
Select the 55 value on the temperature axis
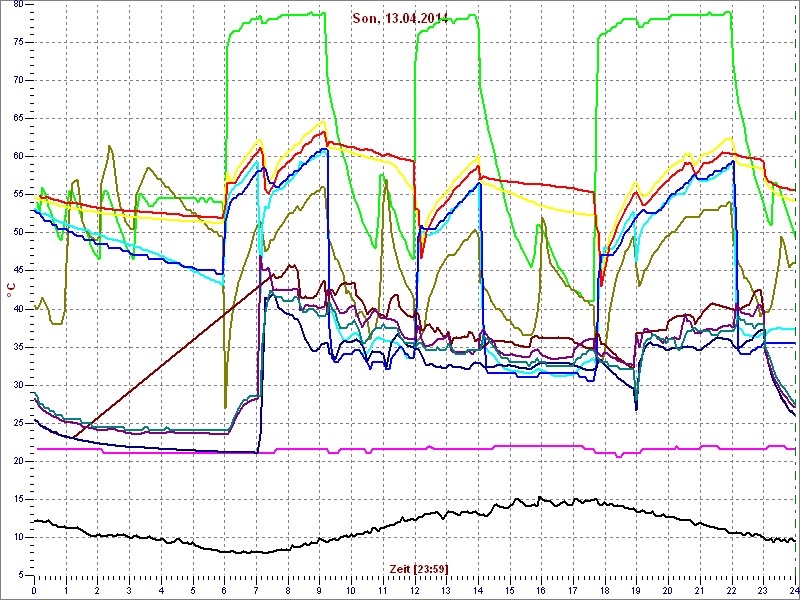pyautogui.click(x=17, y=194)
